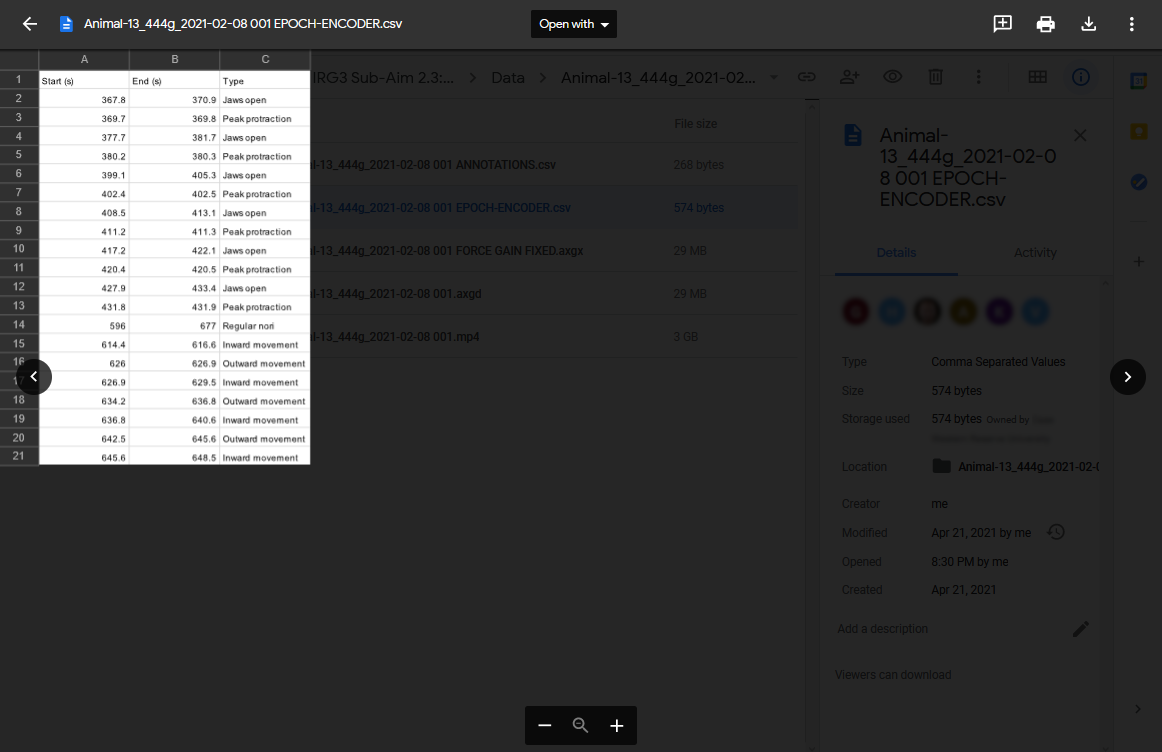Click the eye Preview icon in Drive

pyautogui.click(x=892, y=77)
